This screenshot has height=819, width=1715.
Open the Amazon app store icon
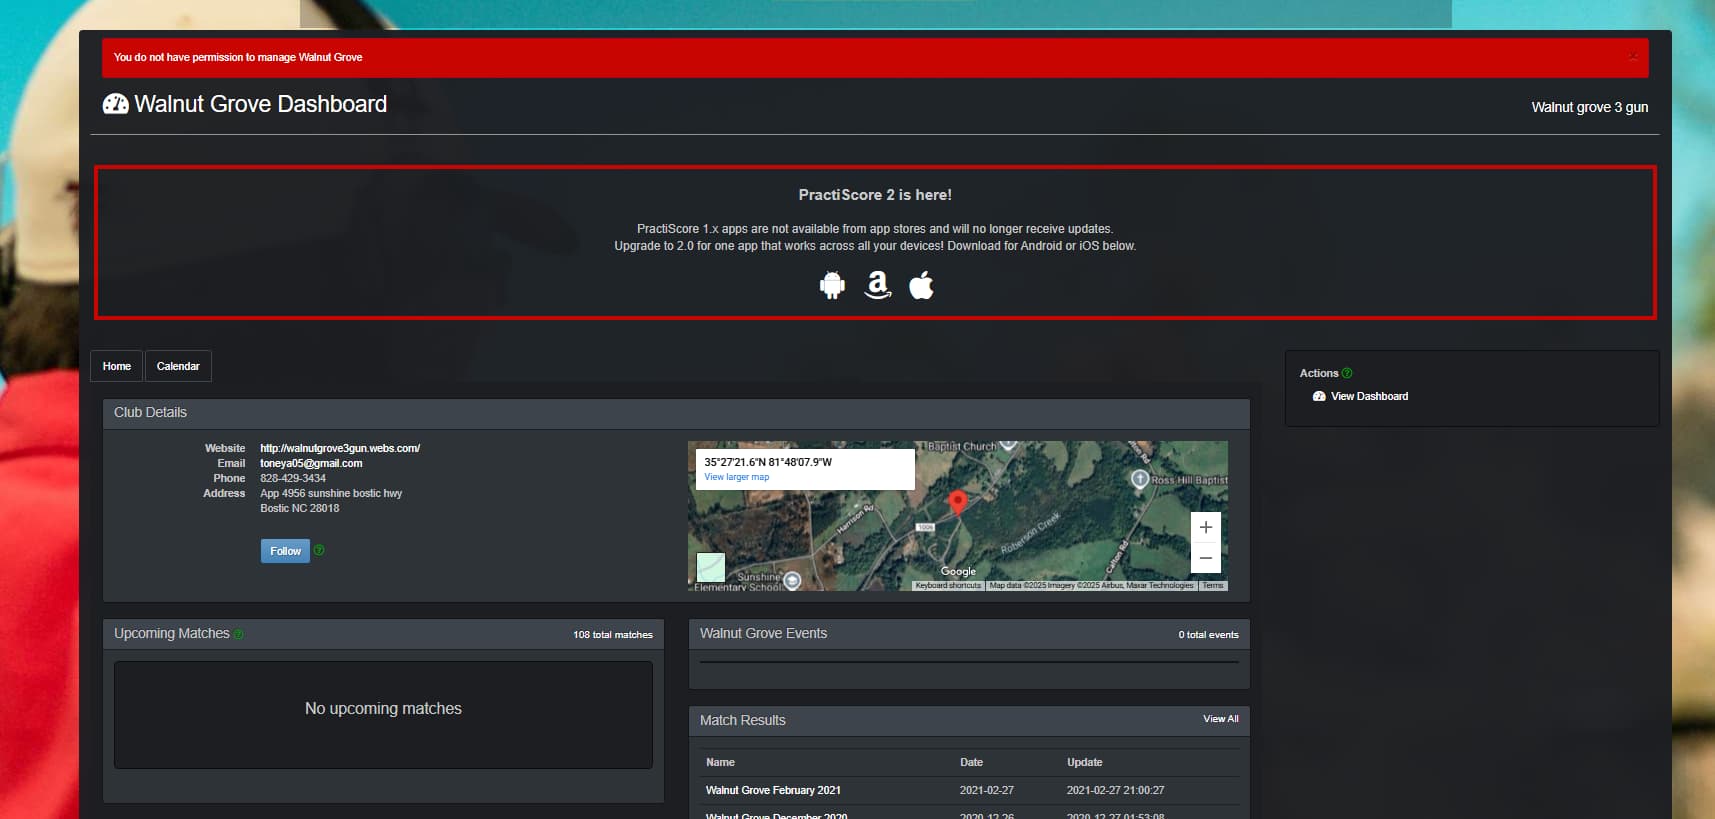[x=877, y=286]
